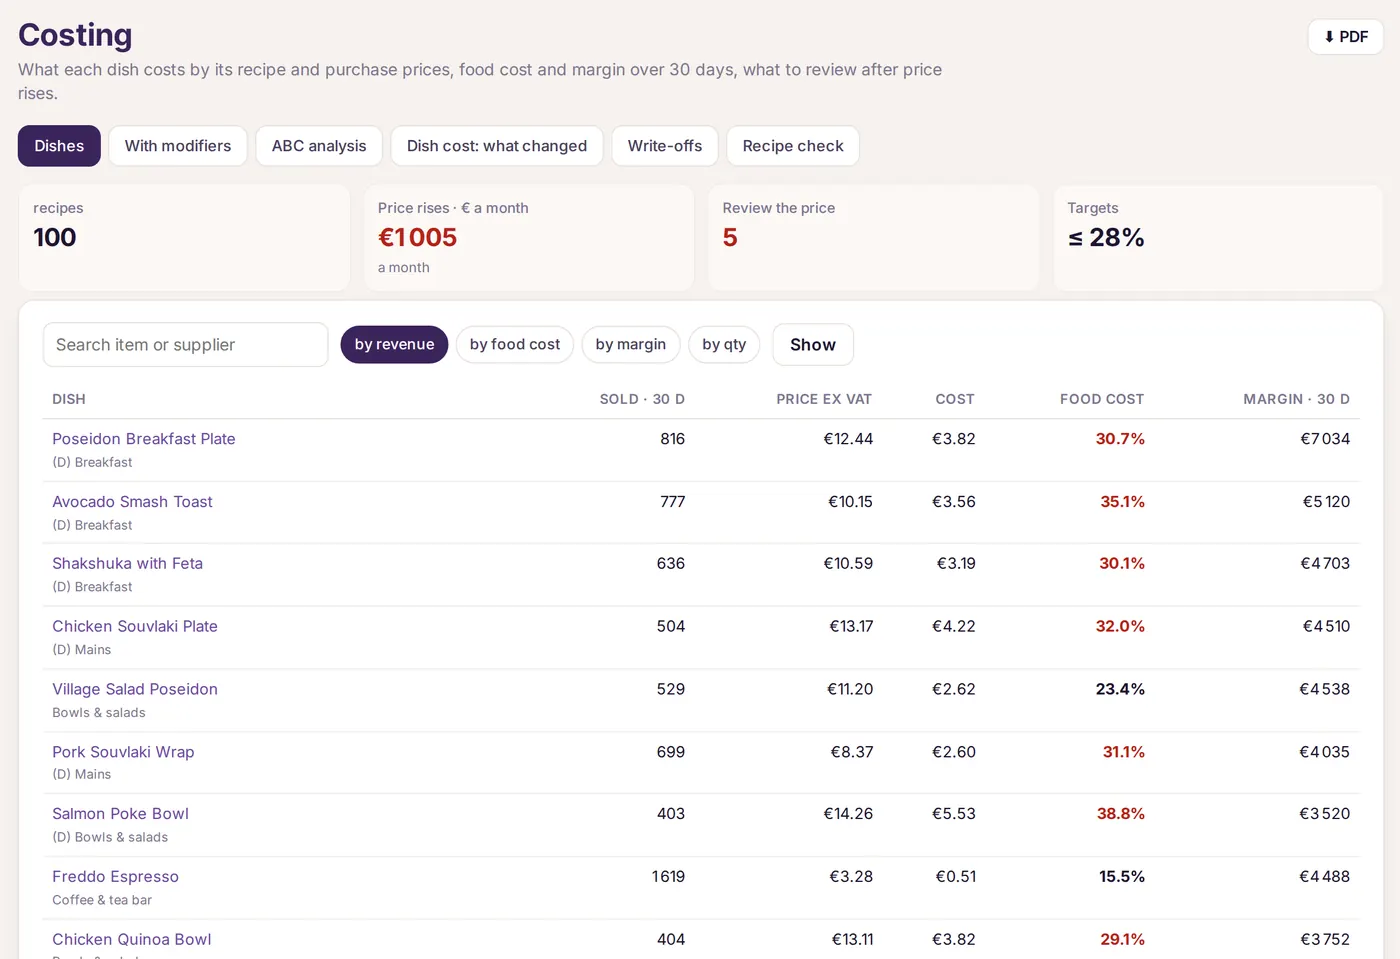Click the €7 034 margin value
Image resolution: width=1400 pixels, height=959 pixels.
pyautogui.click(x=1325, y=439)
